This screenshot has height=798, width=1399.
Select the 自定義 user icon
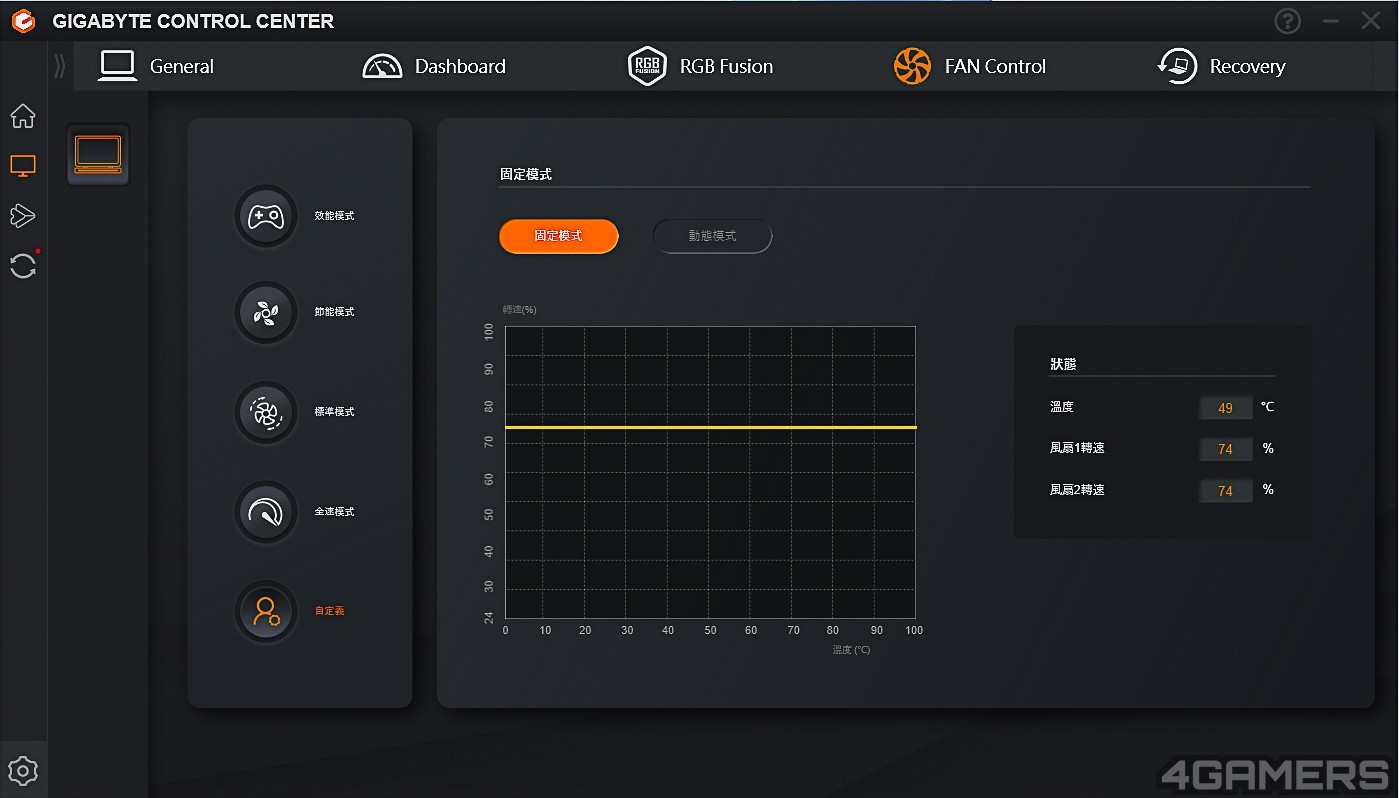[x=265, y=611]
